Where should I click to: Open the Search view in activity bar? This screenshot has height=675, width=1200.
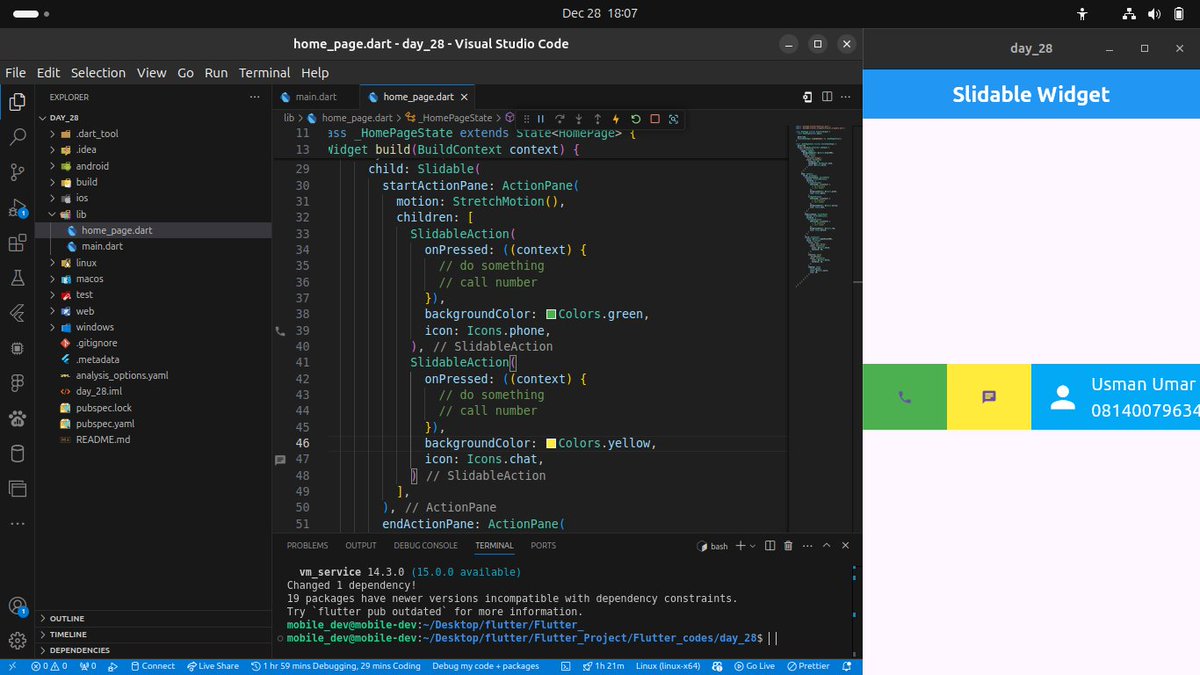pyautogui.click(x=17, y=138)
